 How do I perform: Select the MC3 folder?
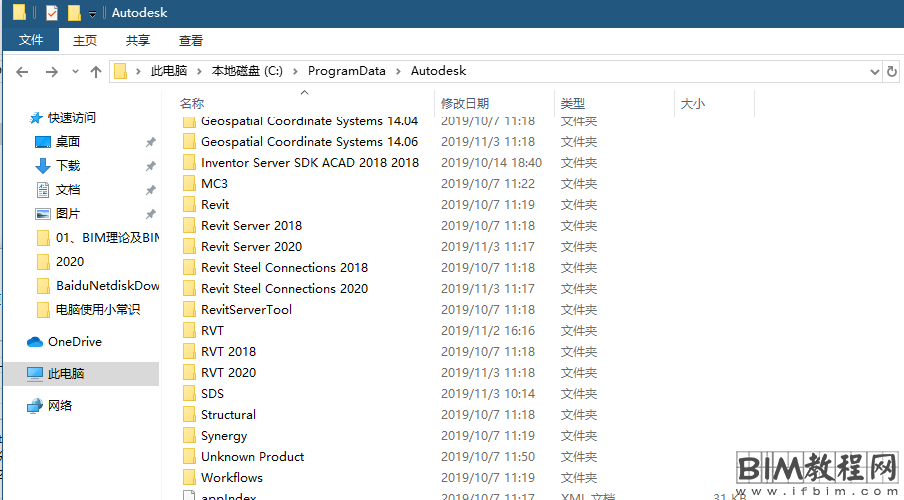point(214,184)
